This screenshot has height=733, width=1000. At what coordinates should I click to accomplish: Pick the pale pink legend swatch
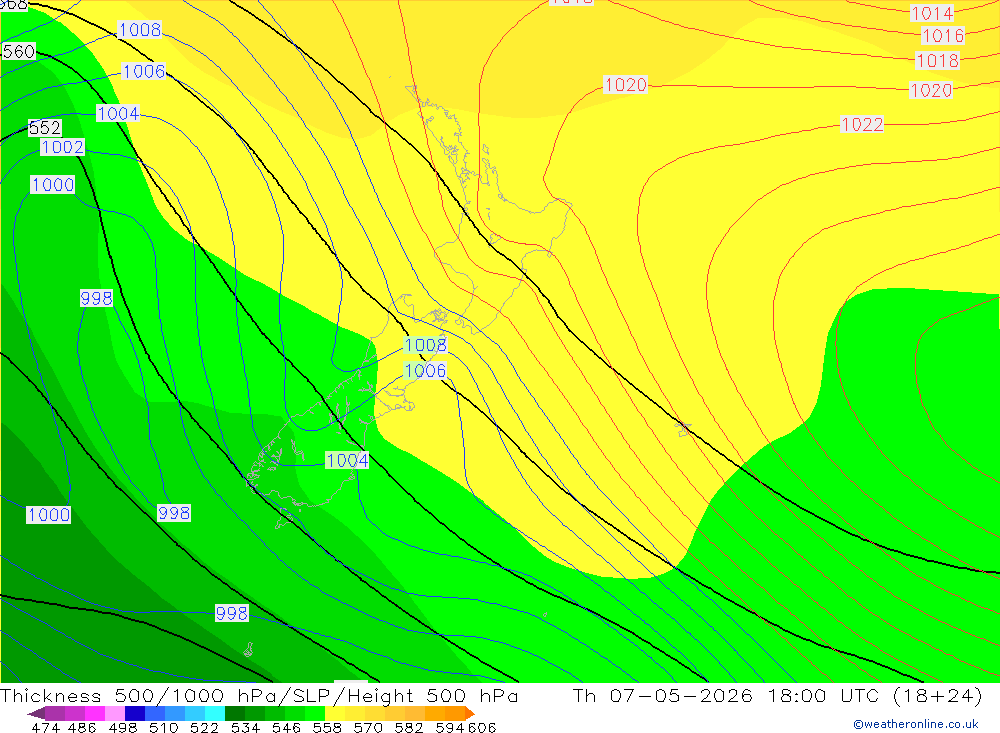[x=115, y=713]
